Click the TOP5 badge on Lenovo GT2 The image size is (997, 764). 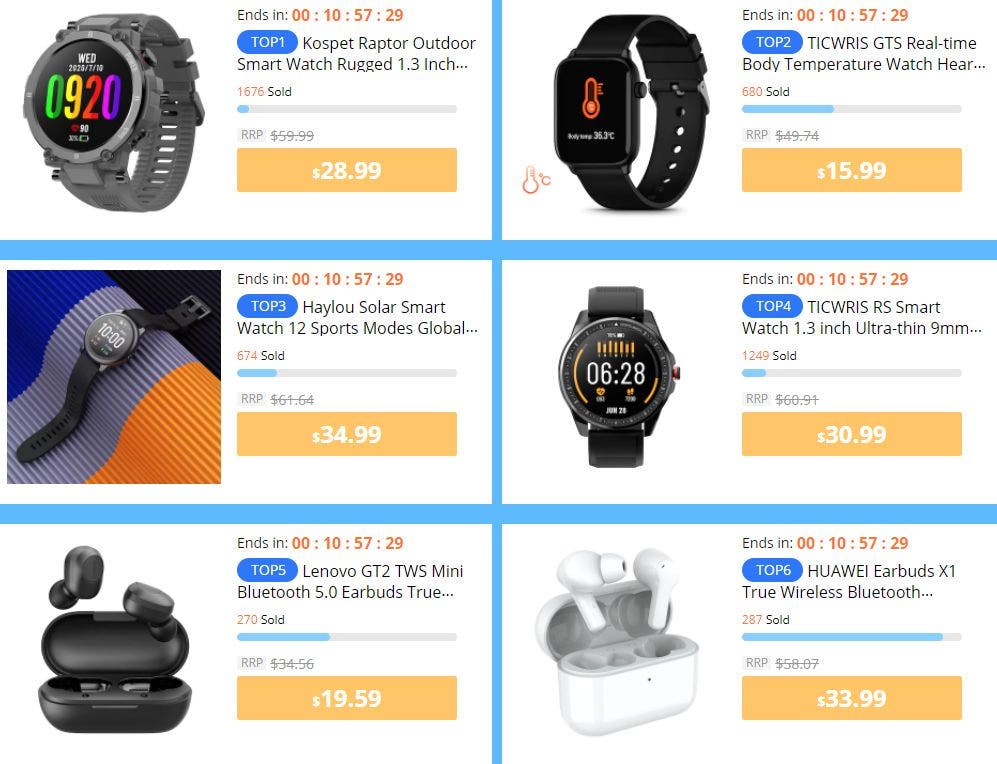click(267, 570)
